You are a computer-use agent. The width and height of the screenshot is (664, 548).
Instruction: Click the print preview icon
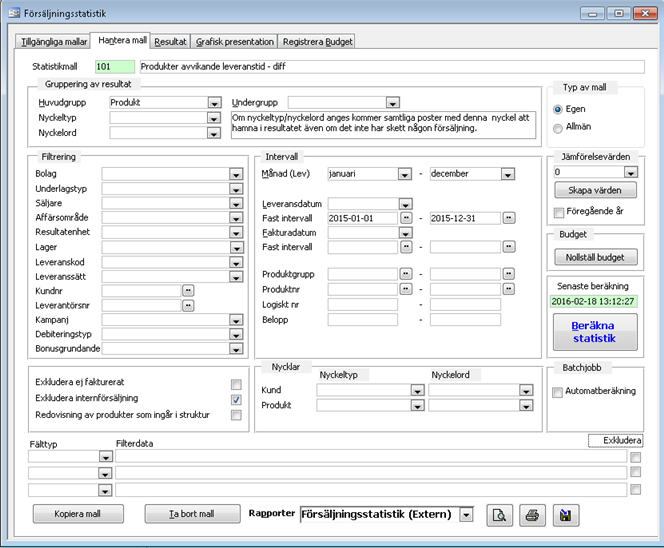[498, 515]
